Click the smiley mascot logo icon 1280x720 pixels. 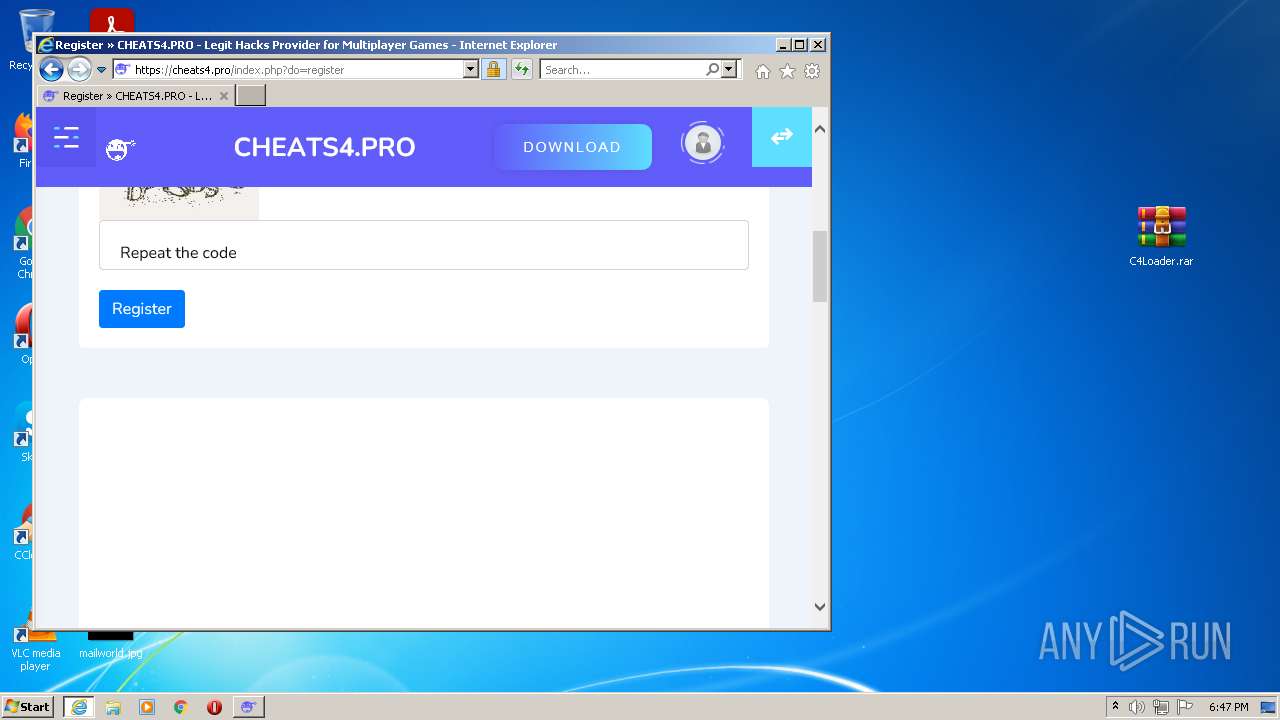(x=120, y=149)
